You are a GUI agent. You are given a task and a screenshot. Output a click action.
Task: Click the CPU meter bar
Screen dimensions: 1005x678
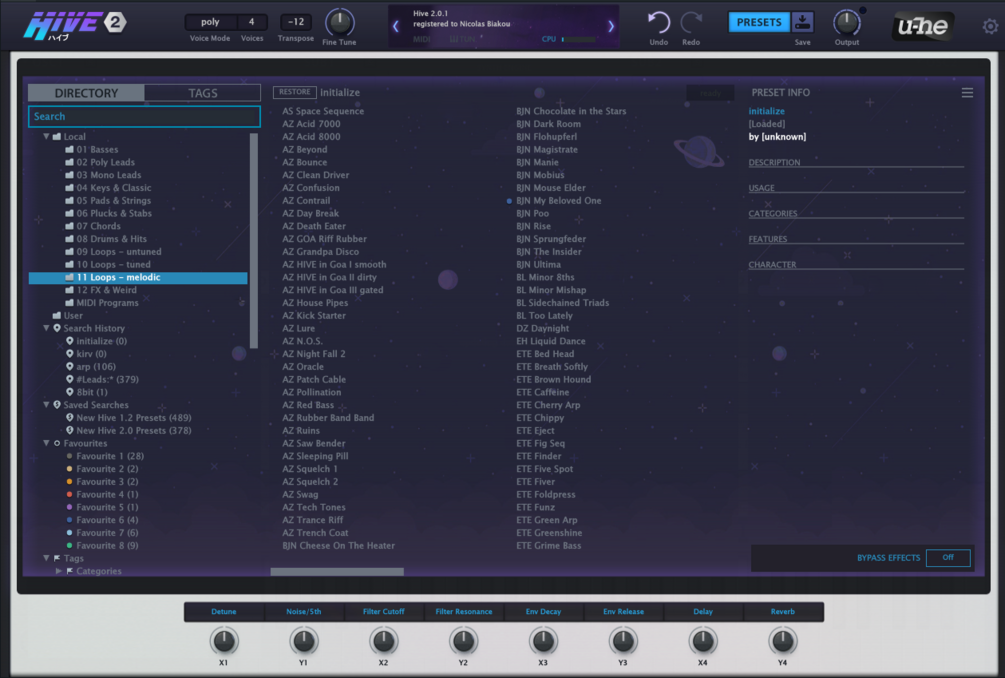pyautogui.click(x=579, y=39)
